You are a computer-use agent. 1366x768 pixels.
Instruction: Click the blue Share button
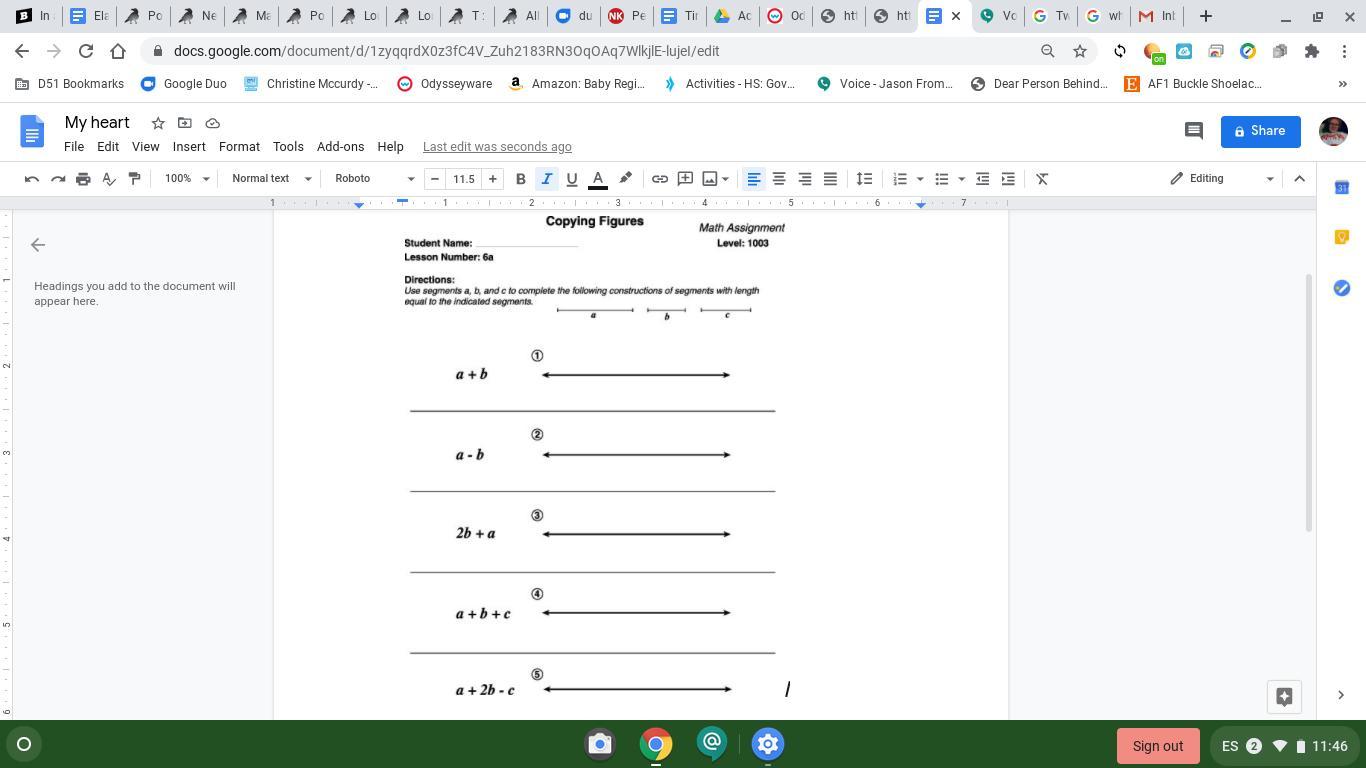click(1260, 131)
